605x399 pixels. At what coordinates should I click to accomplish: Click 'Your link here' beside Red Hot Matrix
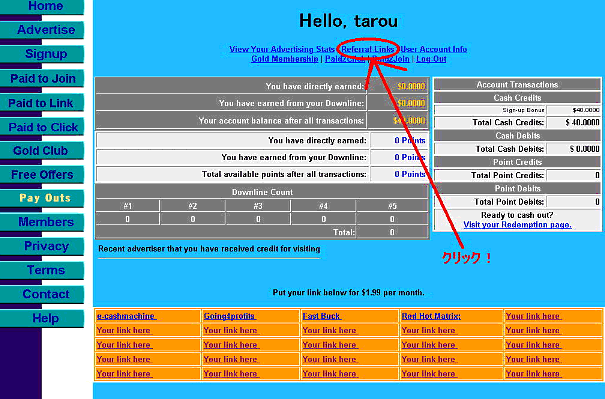pos(533,316)
